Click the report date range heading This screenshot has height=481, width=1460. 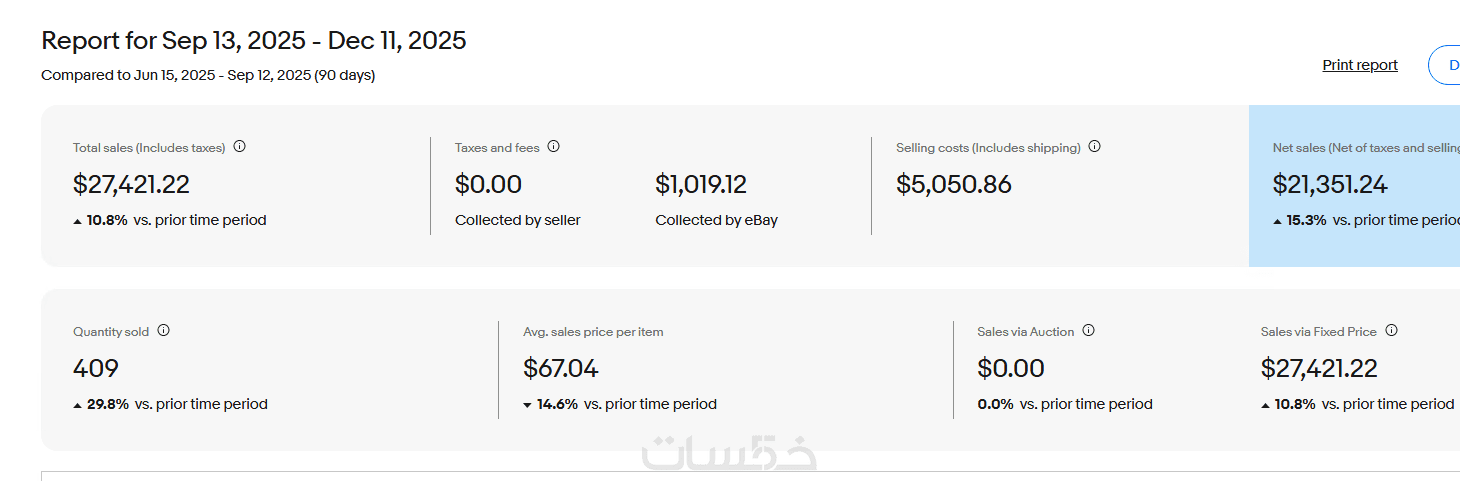click(x=253, y=41)
